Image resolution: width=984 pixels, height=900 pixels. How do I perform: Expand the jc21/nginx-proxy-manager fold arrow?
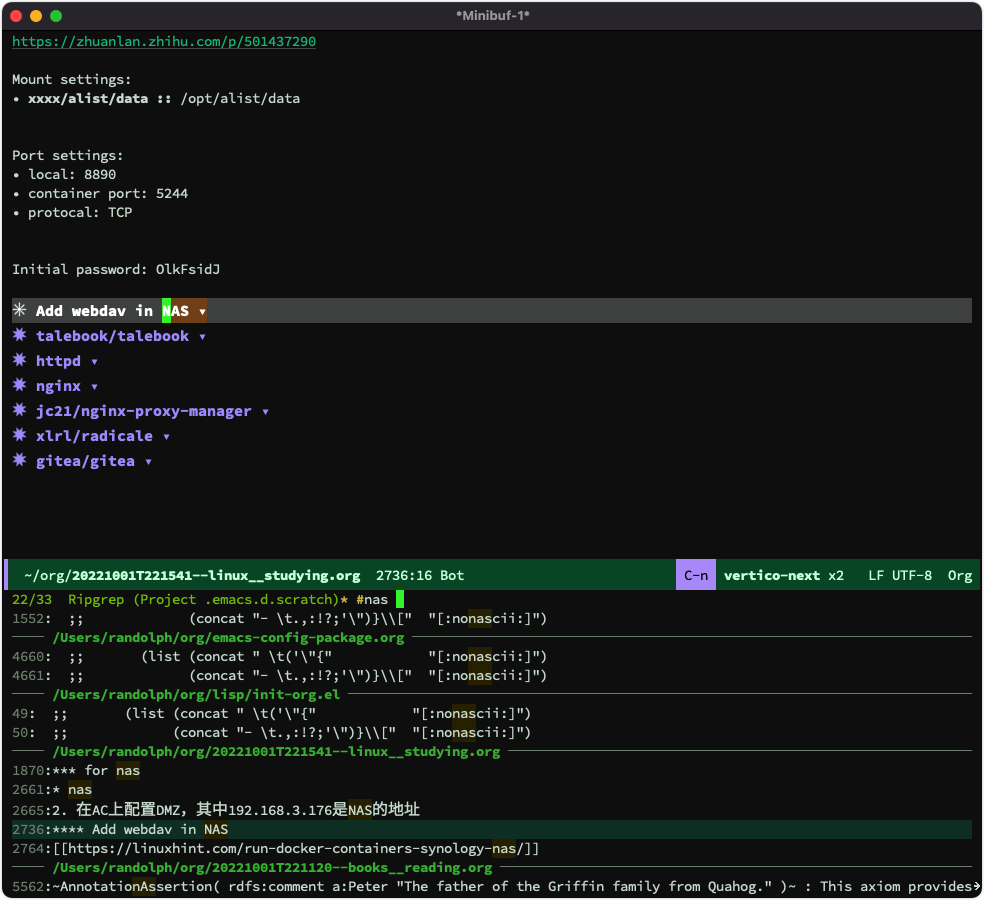[x=265, y=412]
